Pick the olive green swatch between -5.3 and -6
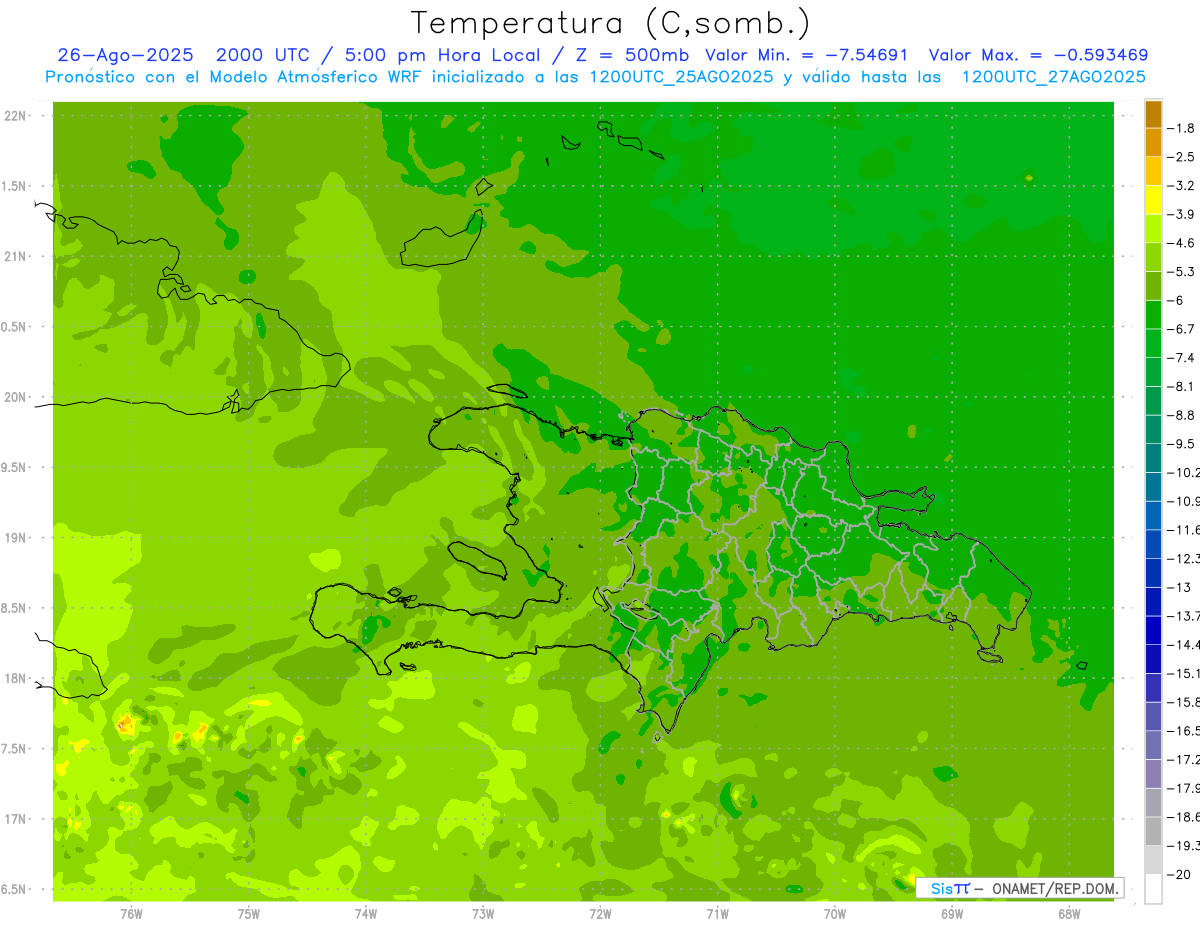The image size is (1200, 927). point(1153,286)
